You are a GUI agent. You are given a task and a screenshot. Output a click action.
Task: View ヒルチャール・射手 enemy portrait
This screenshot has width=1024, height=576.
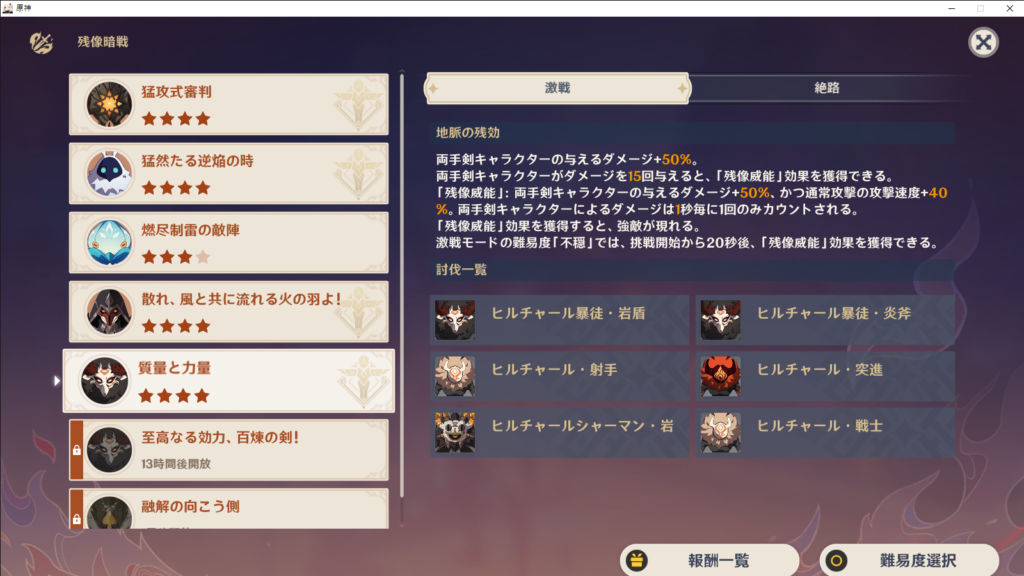coord(455,376)
